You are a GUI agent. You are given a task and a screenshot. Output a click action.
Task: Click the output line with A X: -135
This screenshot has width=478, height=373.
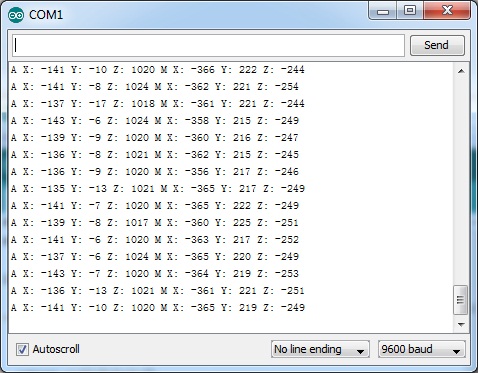[x=158, y=189]
